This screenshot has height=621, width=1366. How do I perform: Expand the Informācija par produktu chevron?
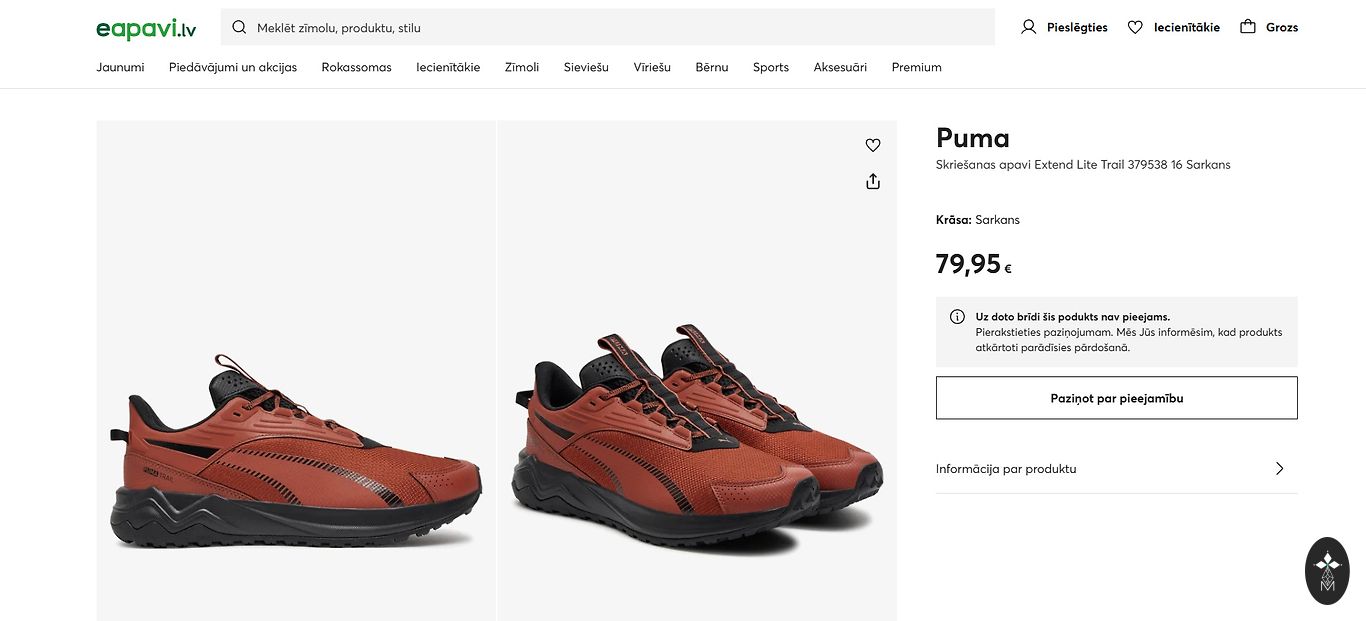point(1279,468)
